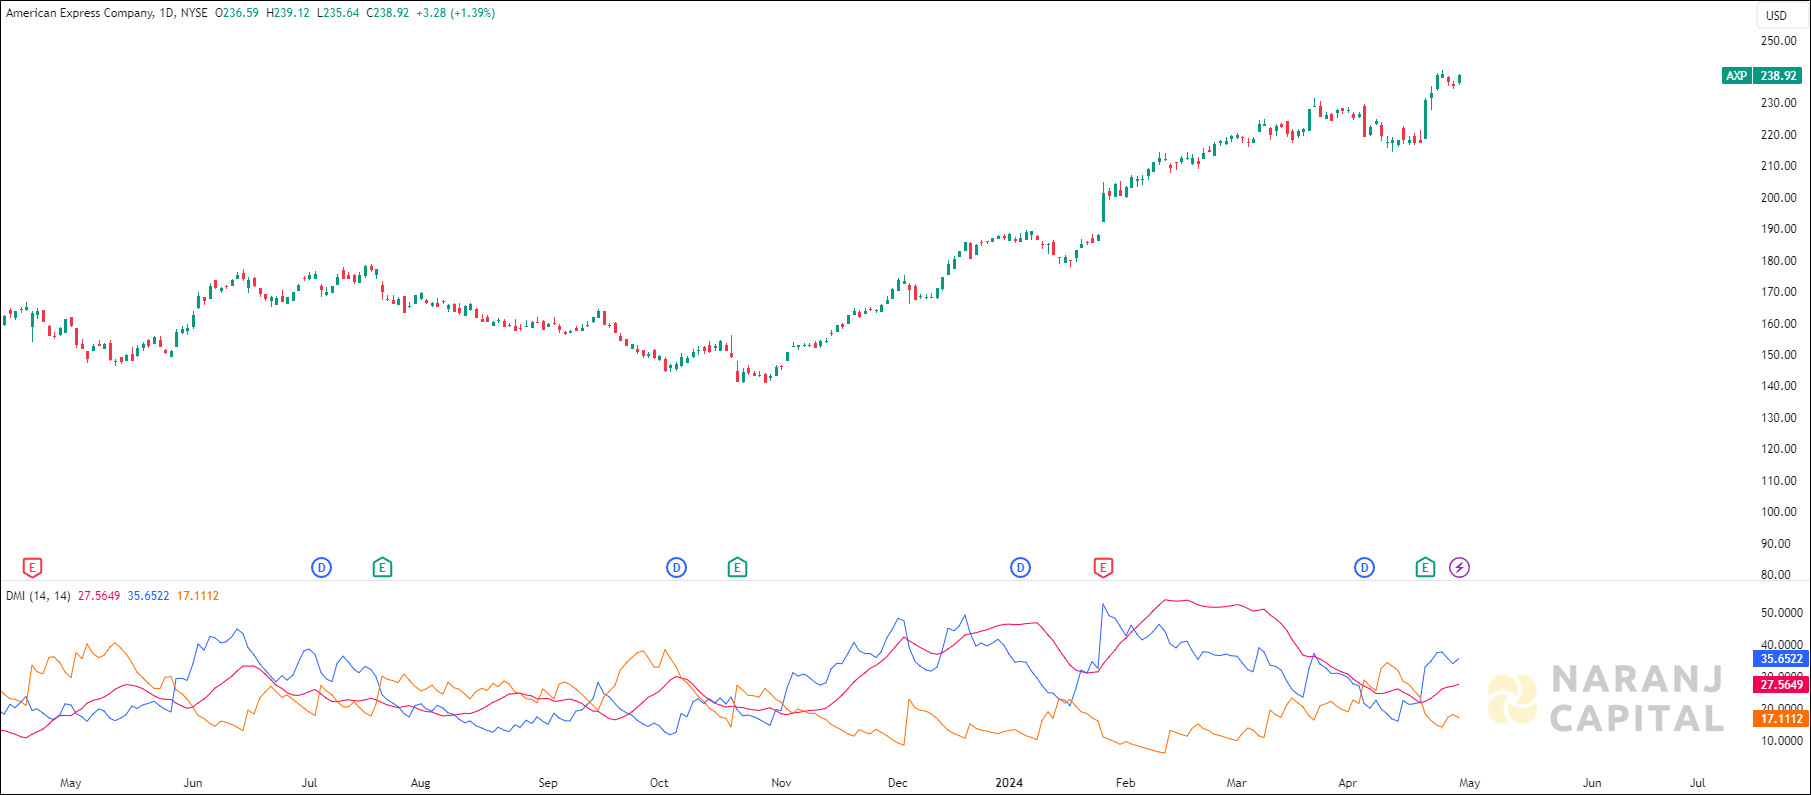Open the USD currency selector

coord(1776,15)
